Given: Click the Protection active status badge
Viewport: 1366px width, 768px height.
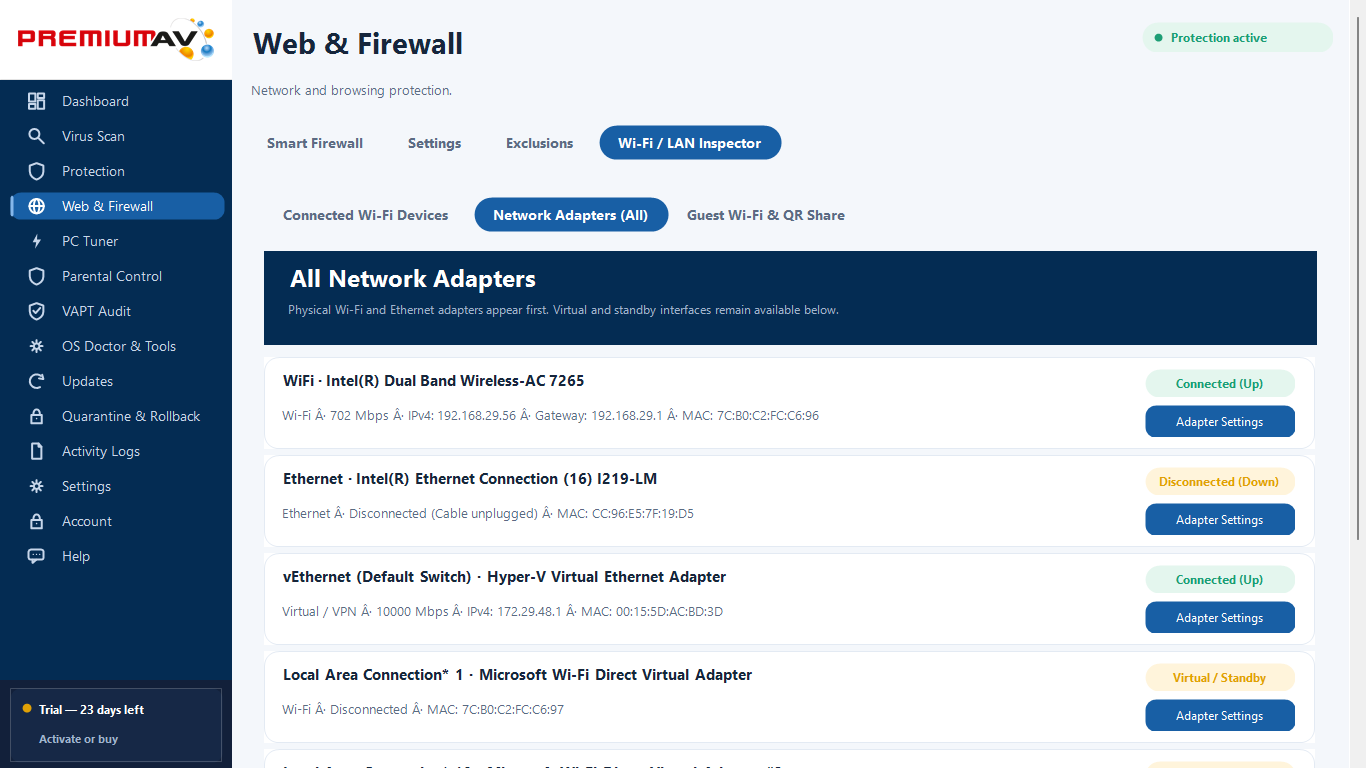Looking at the screenshot, I should tap(1238, 38).
